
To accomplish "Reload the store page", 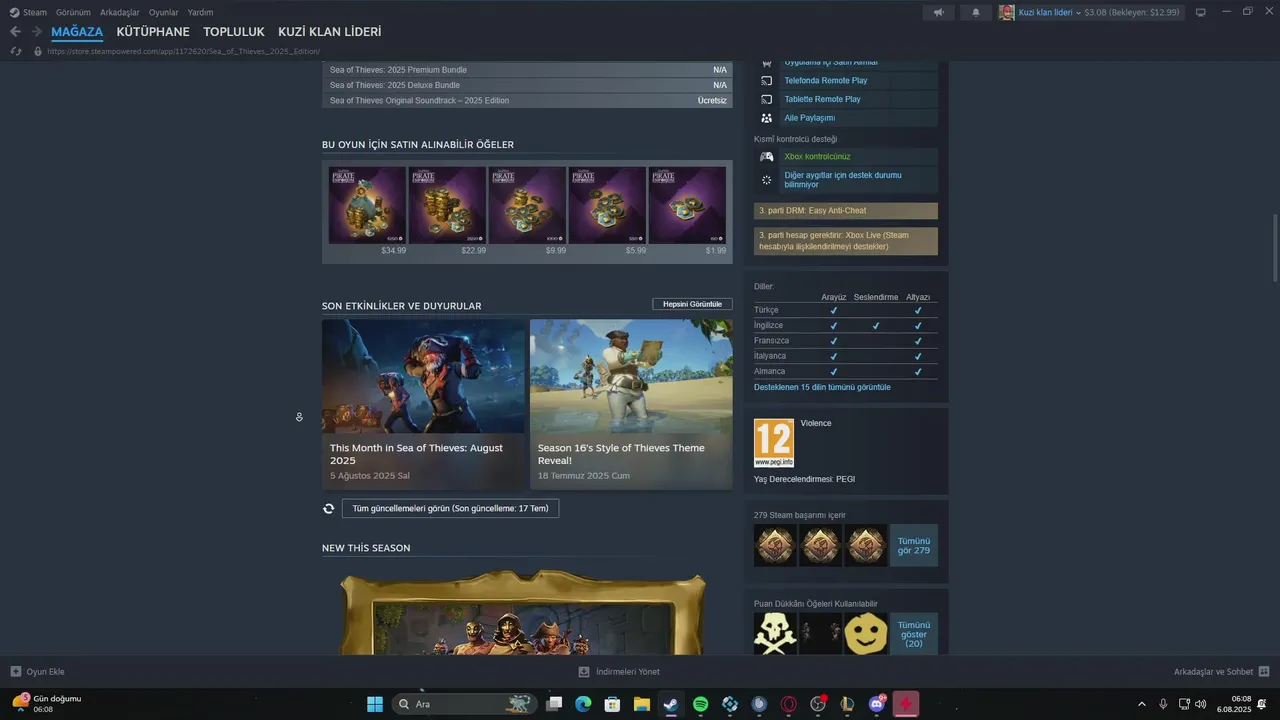I will [x=16, y=51].
